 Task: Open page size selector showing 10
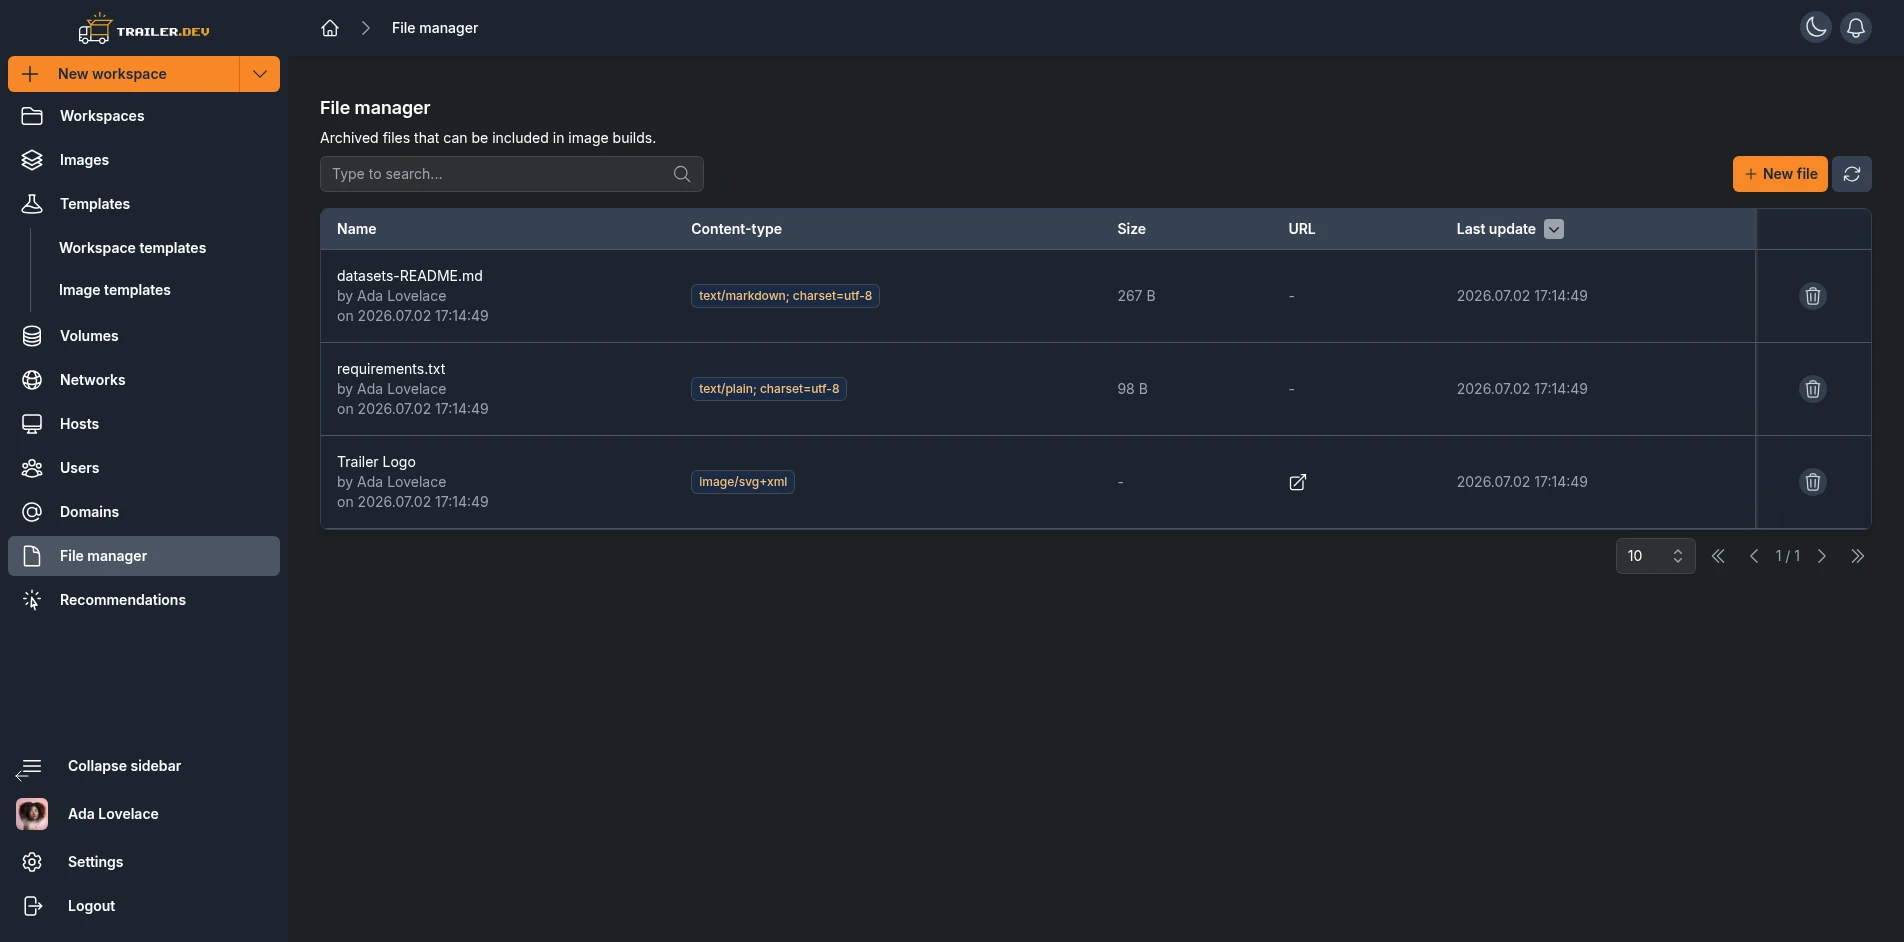1656,556
